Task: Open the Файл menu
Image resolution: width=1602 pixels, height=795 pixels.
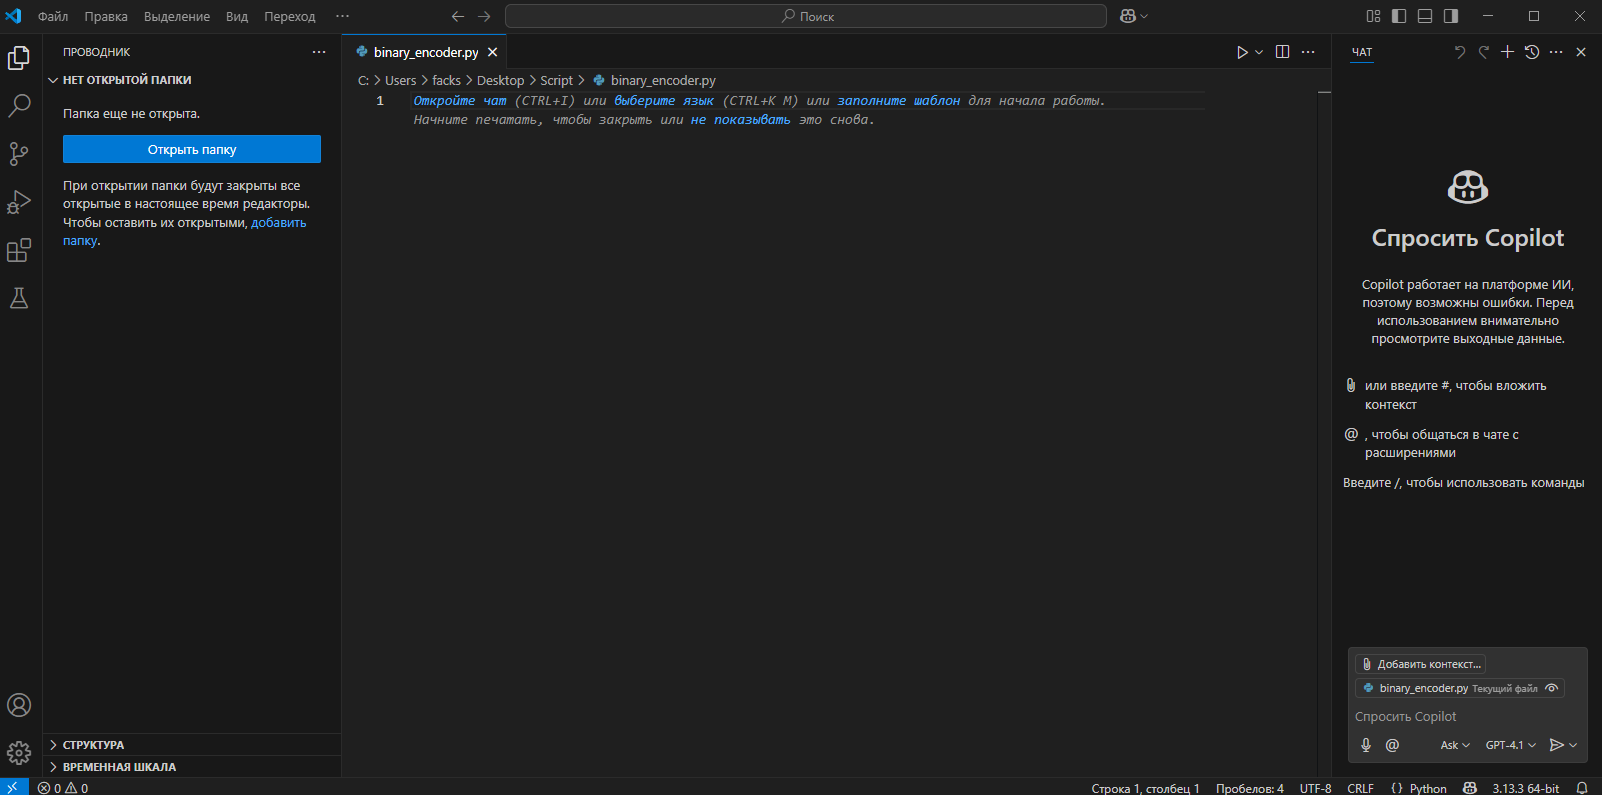Action: point(53,16)
